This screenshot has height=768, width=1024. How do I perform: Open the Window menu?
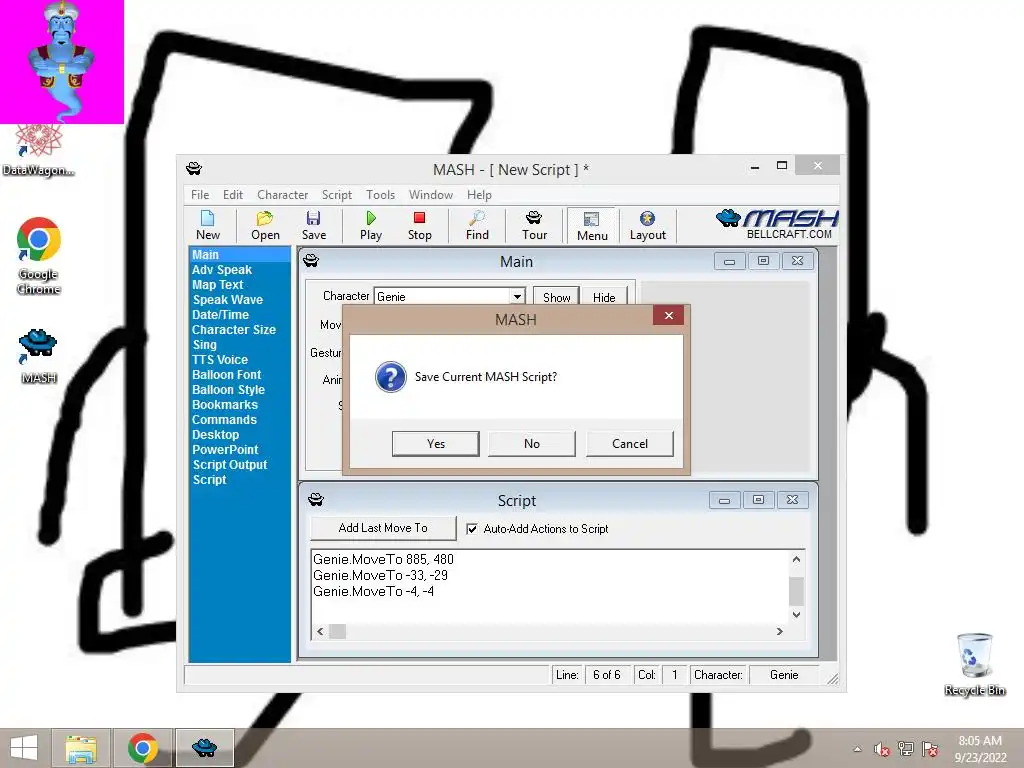coord(430,195)
